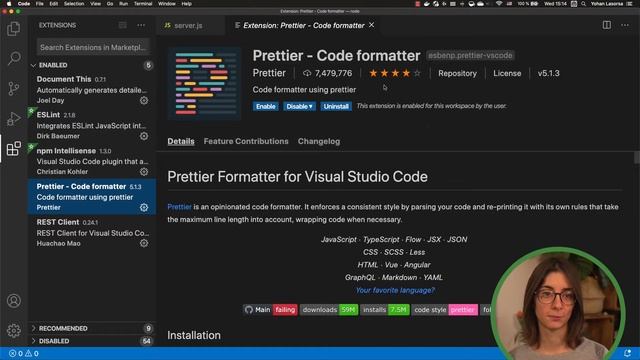Open Extensions panel more actions menu

141,25
